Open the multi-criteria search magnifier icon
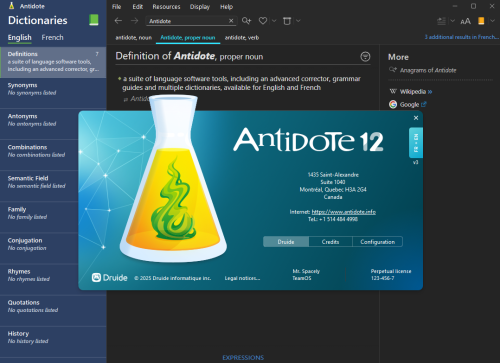The width and height of the screenshot is (500, 363). [x=246, y=21]
